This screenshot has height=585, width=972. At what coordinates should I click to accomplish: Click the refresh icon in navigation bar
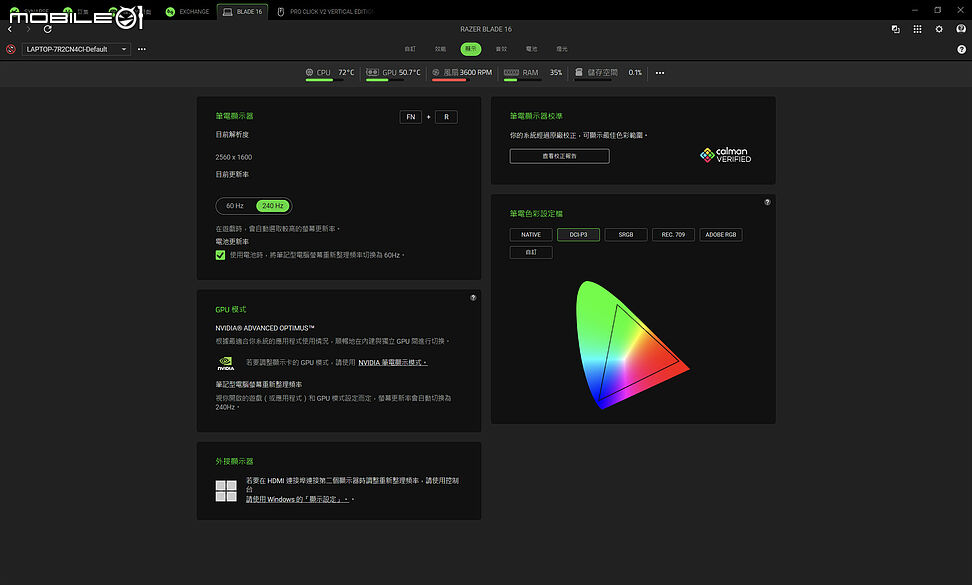(47, 29)
